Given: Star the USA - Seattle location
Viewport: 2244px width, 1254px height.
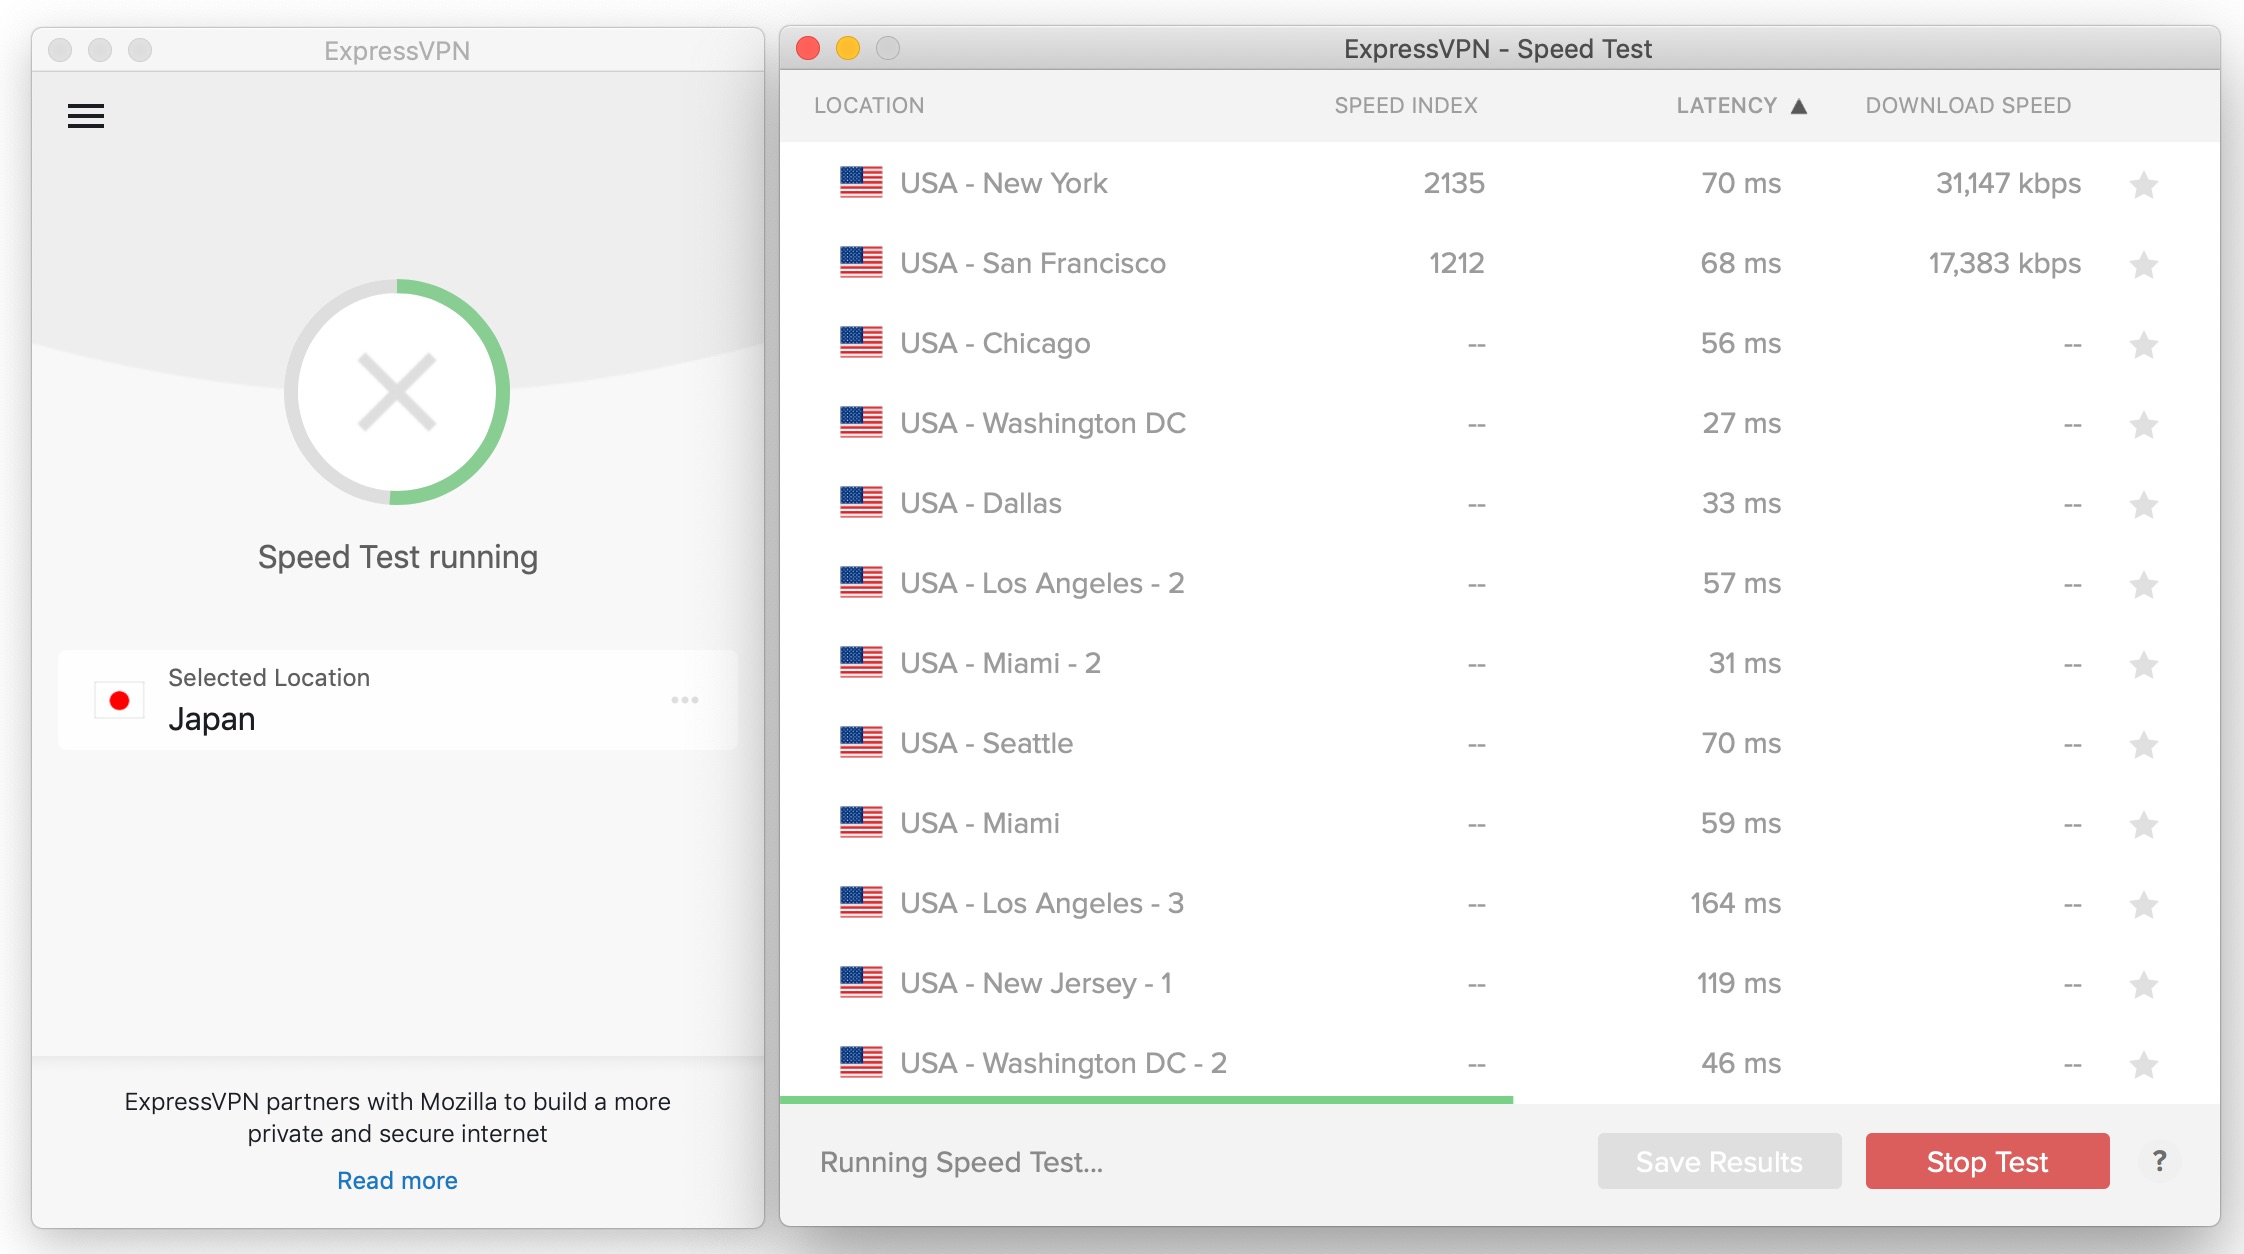Looking at the screenshot, I should pos(2143,744).
